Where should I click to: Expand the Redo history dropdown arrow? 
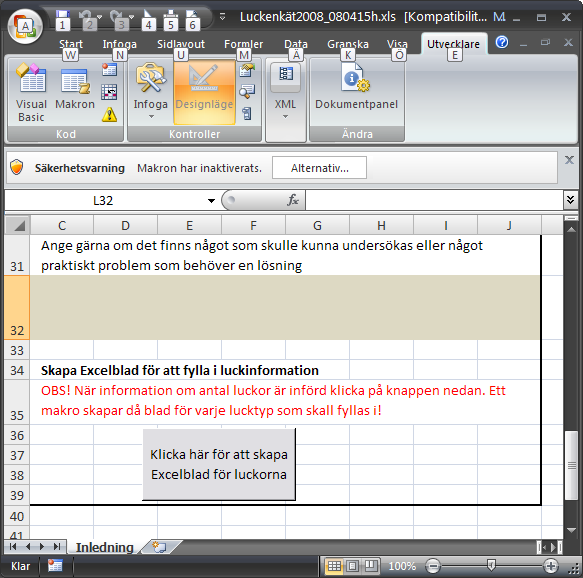pyautogui.click(x=131, y=17)
